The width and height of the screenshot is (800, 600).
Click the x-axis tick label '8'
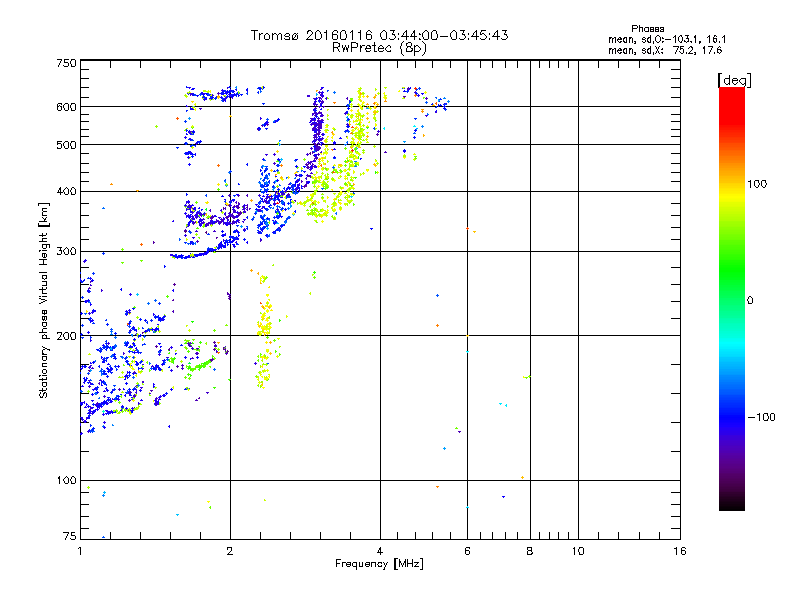[530, 551]
